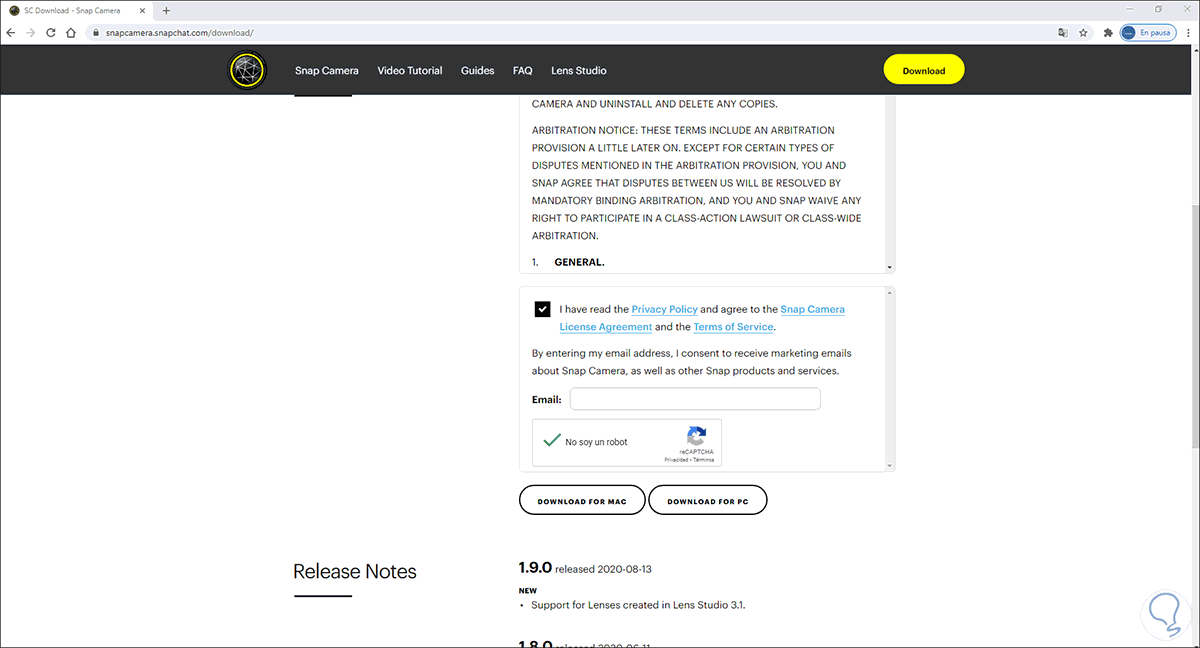
Task: Click the Snap Camera logo icon
Action: (245, 71)
